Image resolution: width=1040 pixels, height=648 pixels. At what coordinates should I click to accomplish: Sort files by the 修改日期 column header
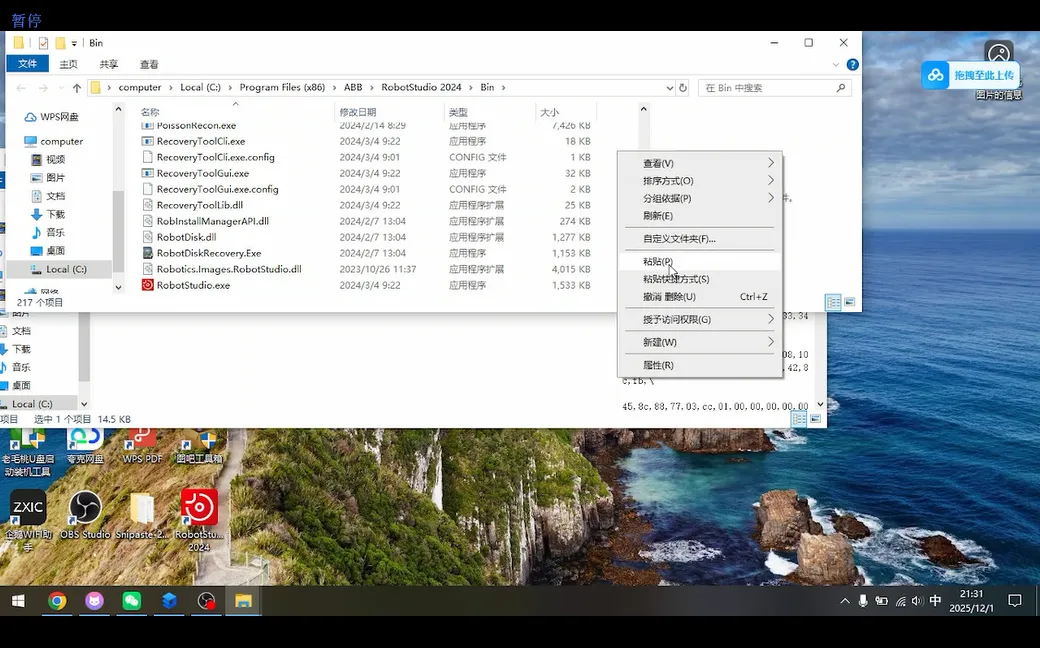358,112
